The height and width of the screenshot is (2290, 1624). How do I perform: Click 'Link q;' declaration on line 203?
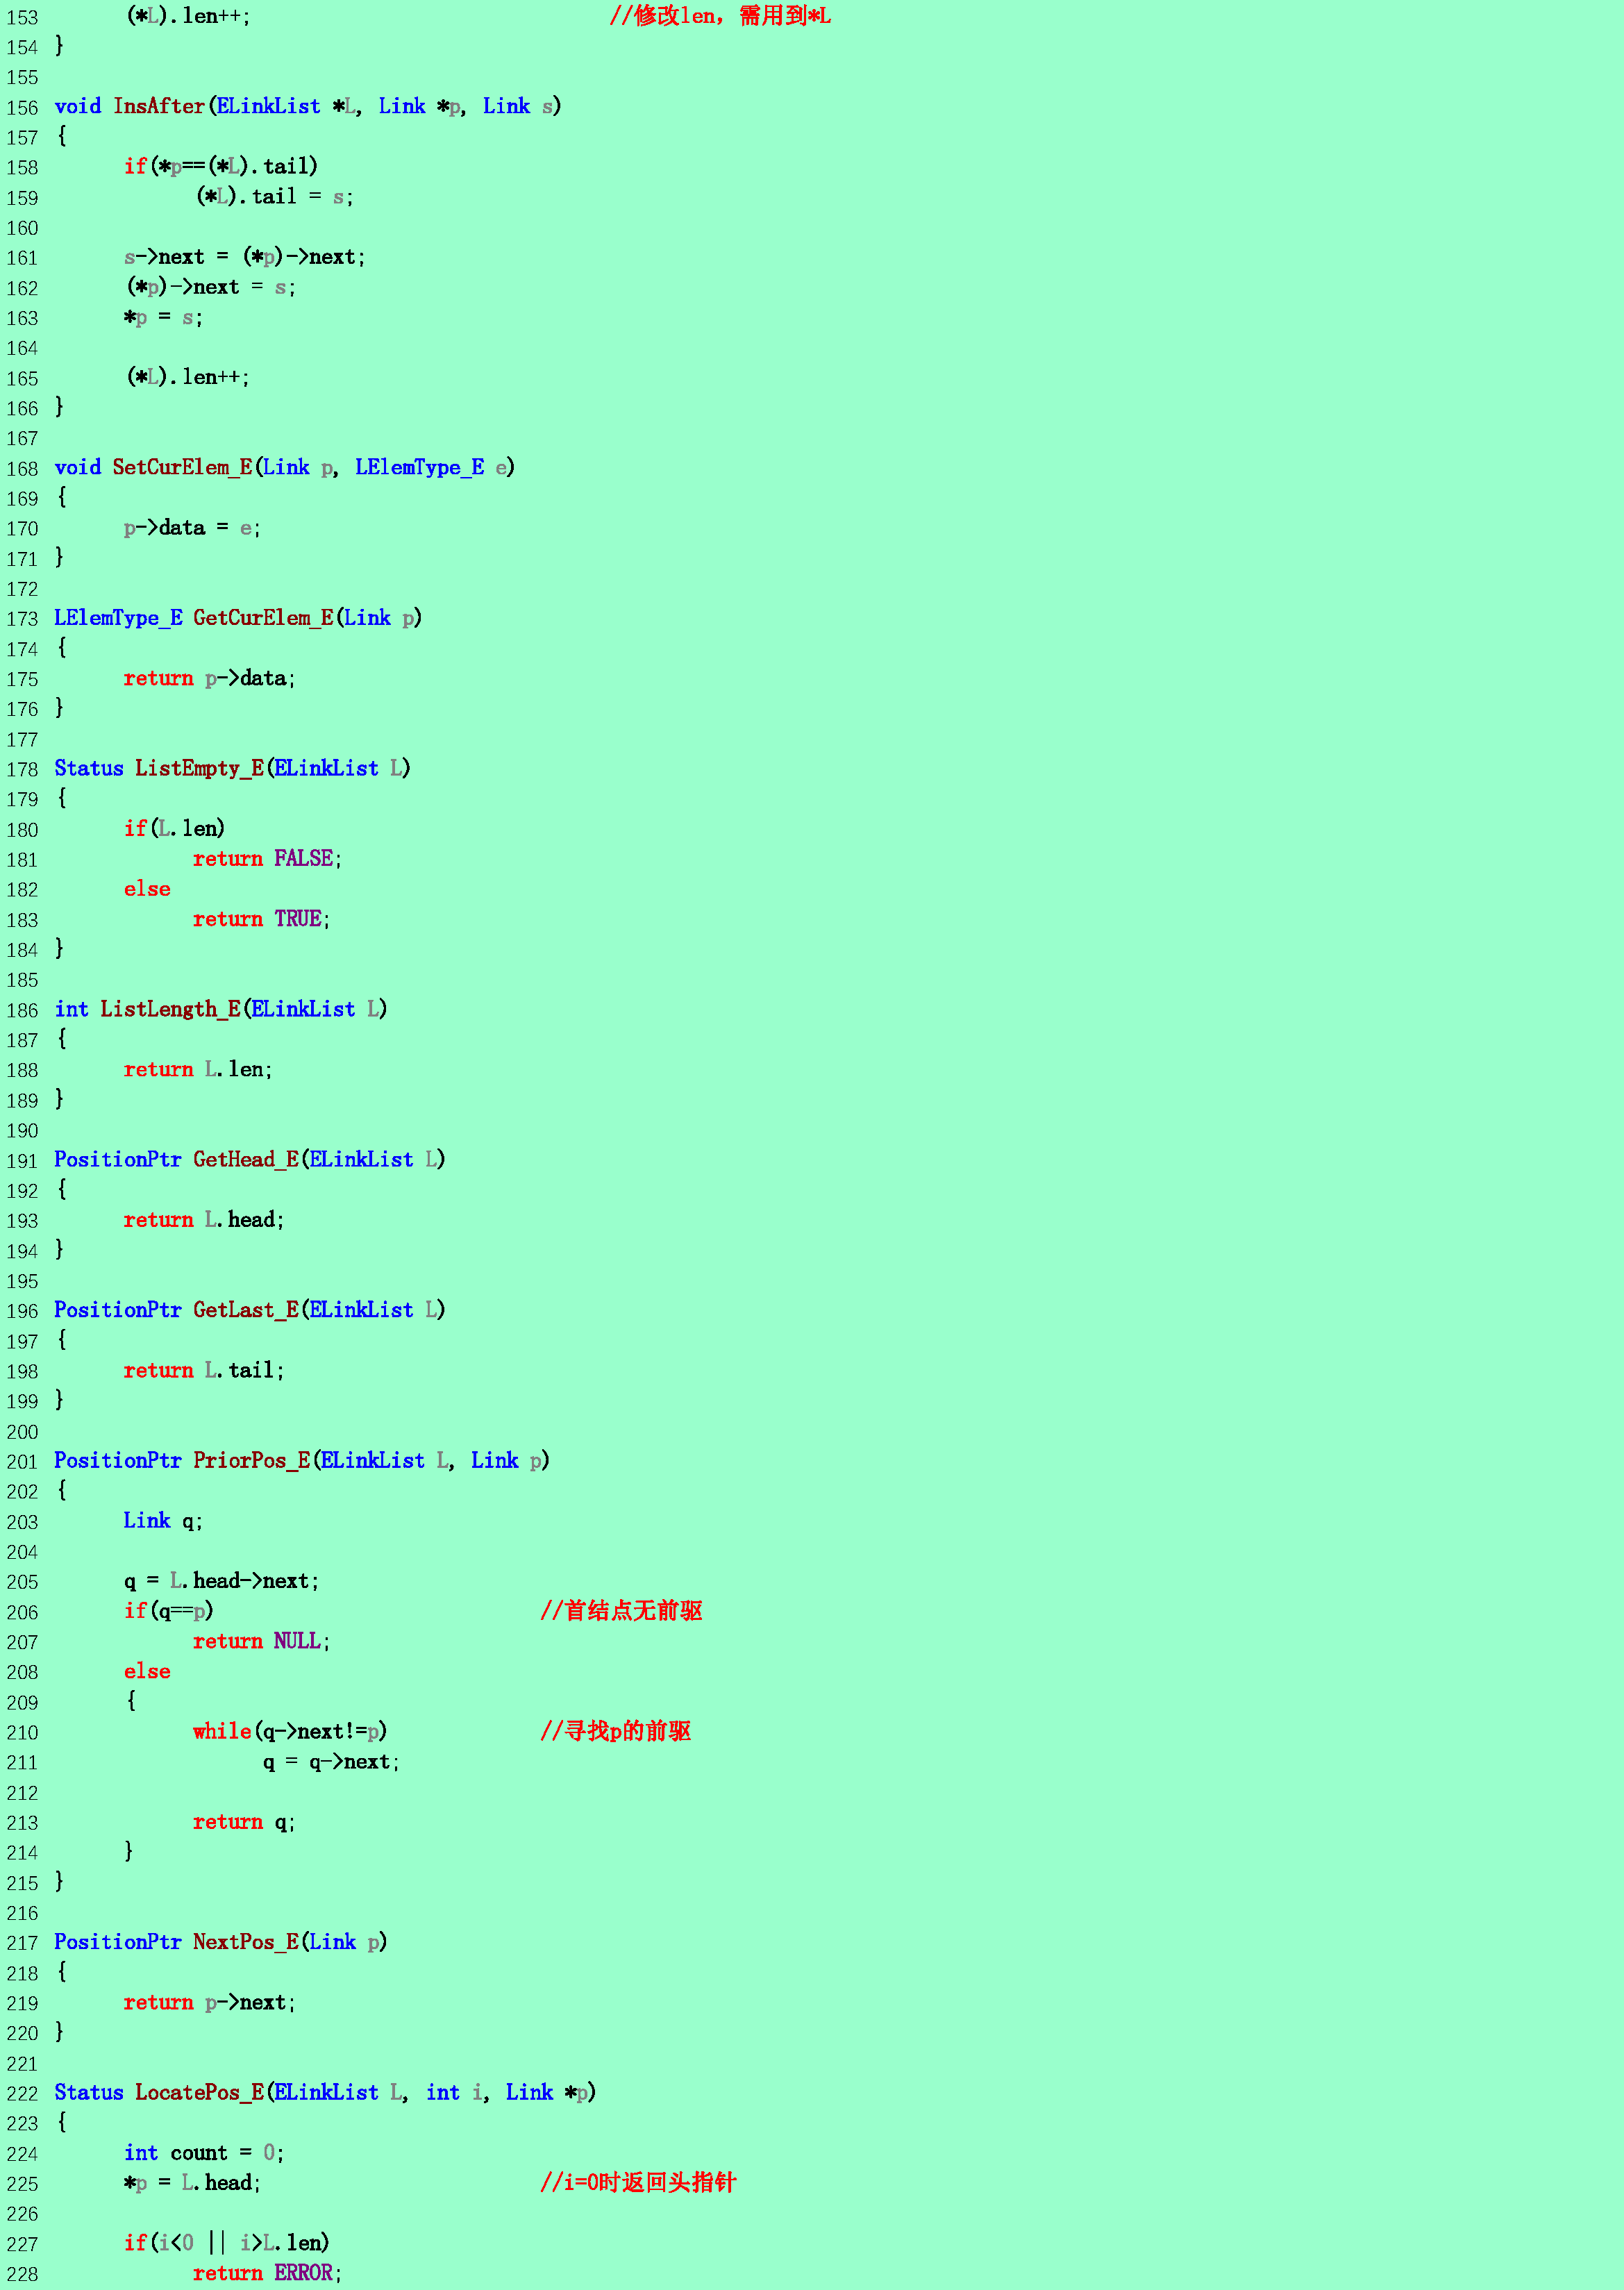(163, 1521)
